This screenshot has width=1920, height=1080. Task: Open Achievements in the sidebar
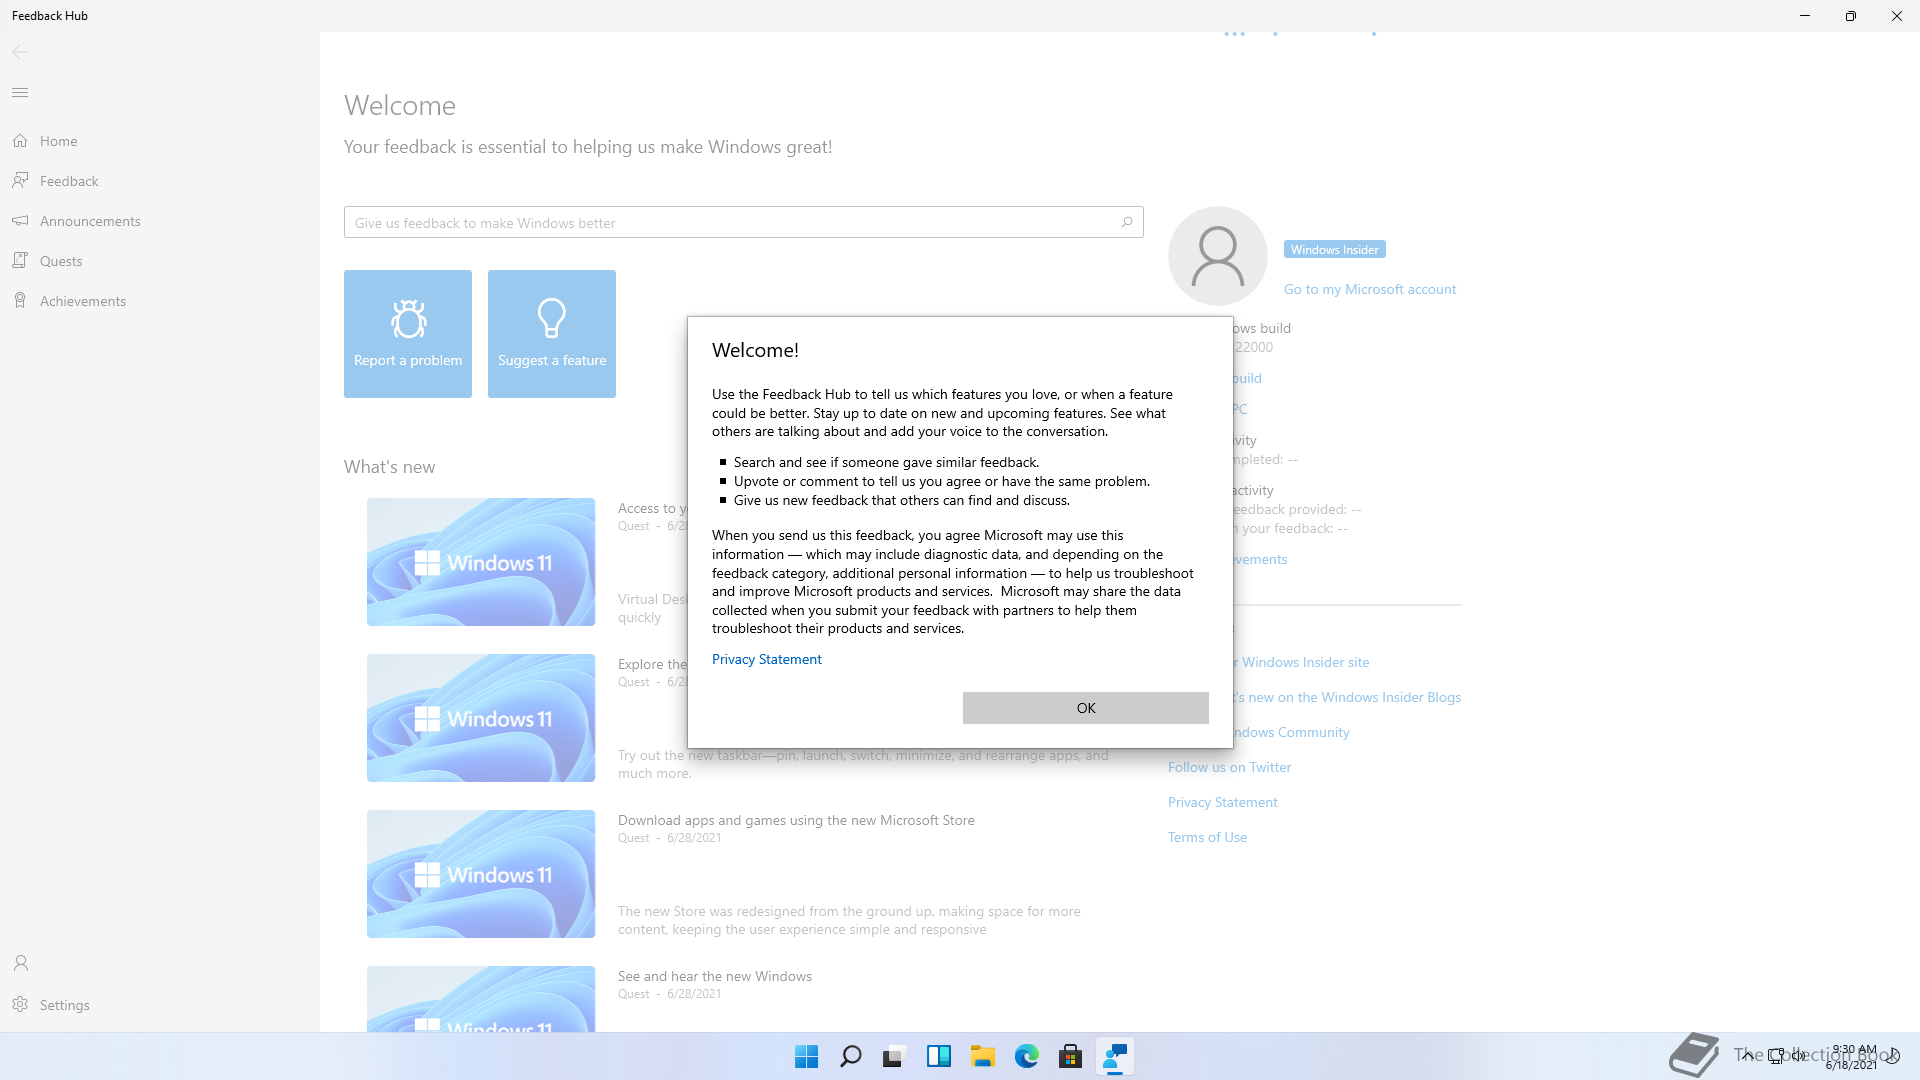pos(160,301)
